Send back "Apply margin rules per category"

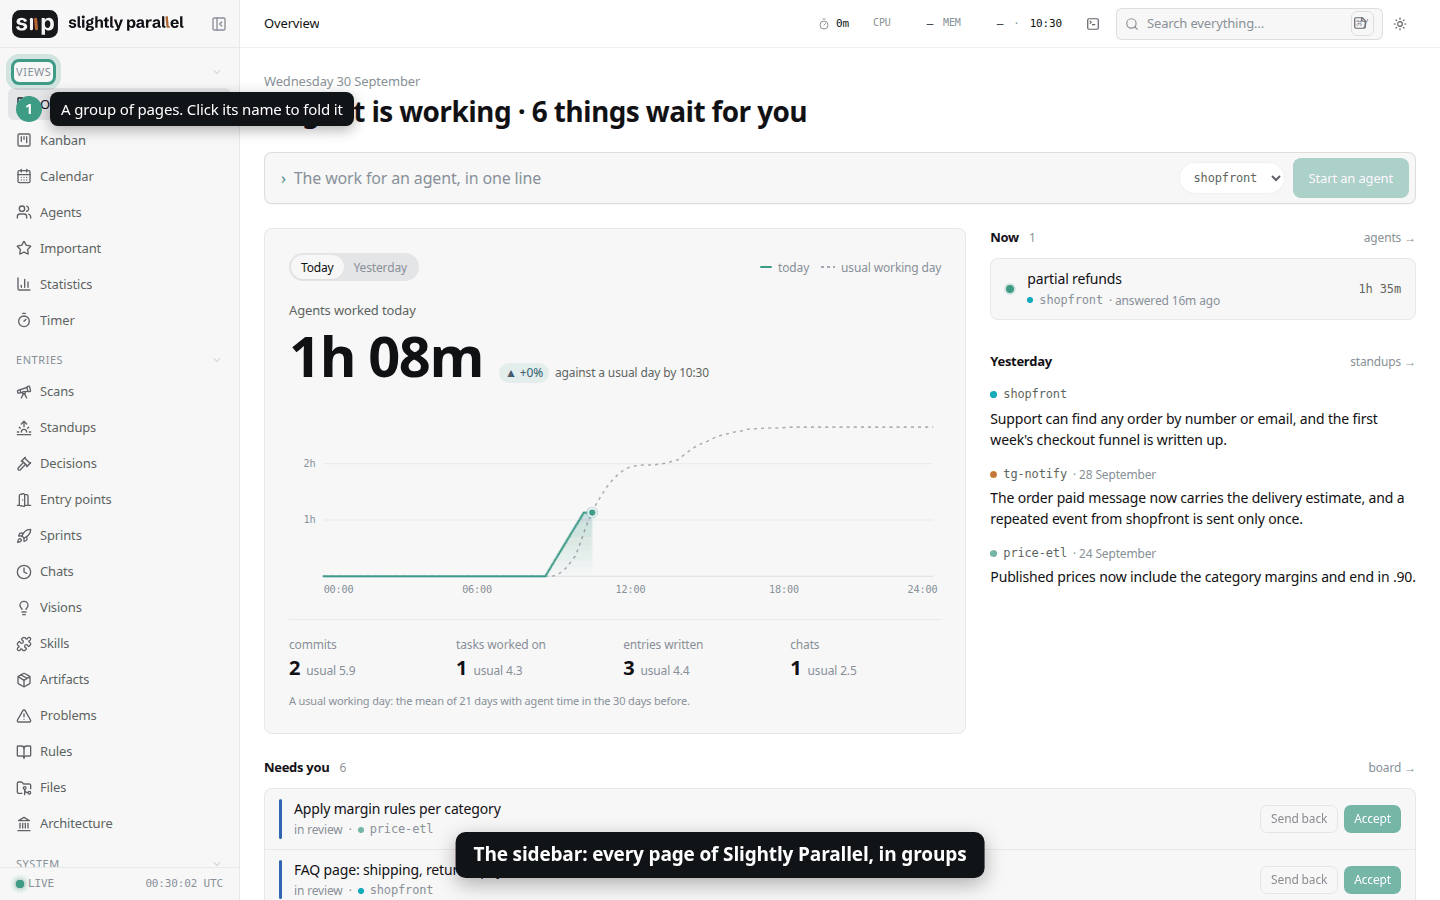pyautogui.click(x=1298, y=819)
